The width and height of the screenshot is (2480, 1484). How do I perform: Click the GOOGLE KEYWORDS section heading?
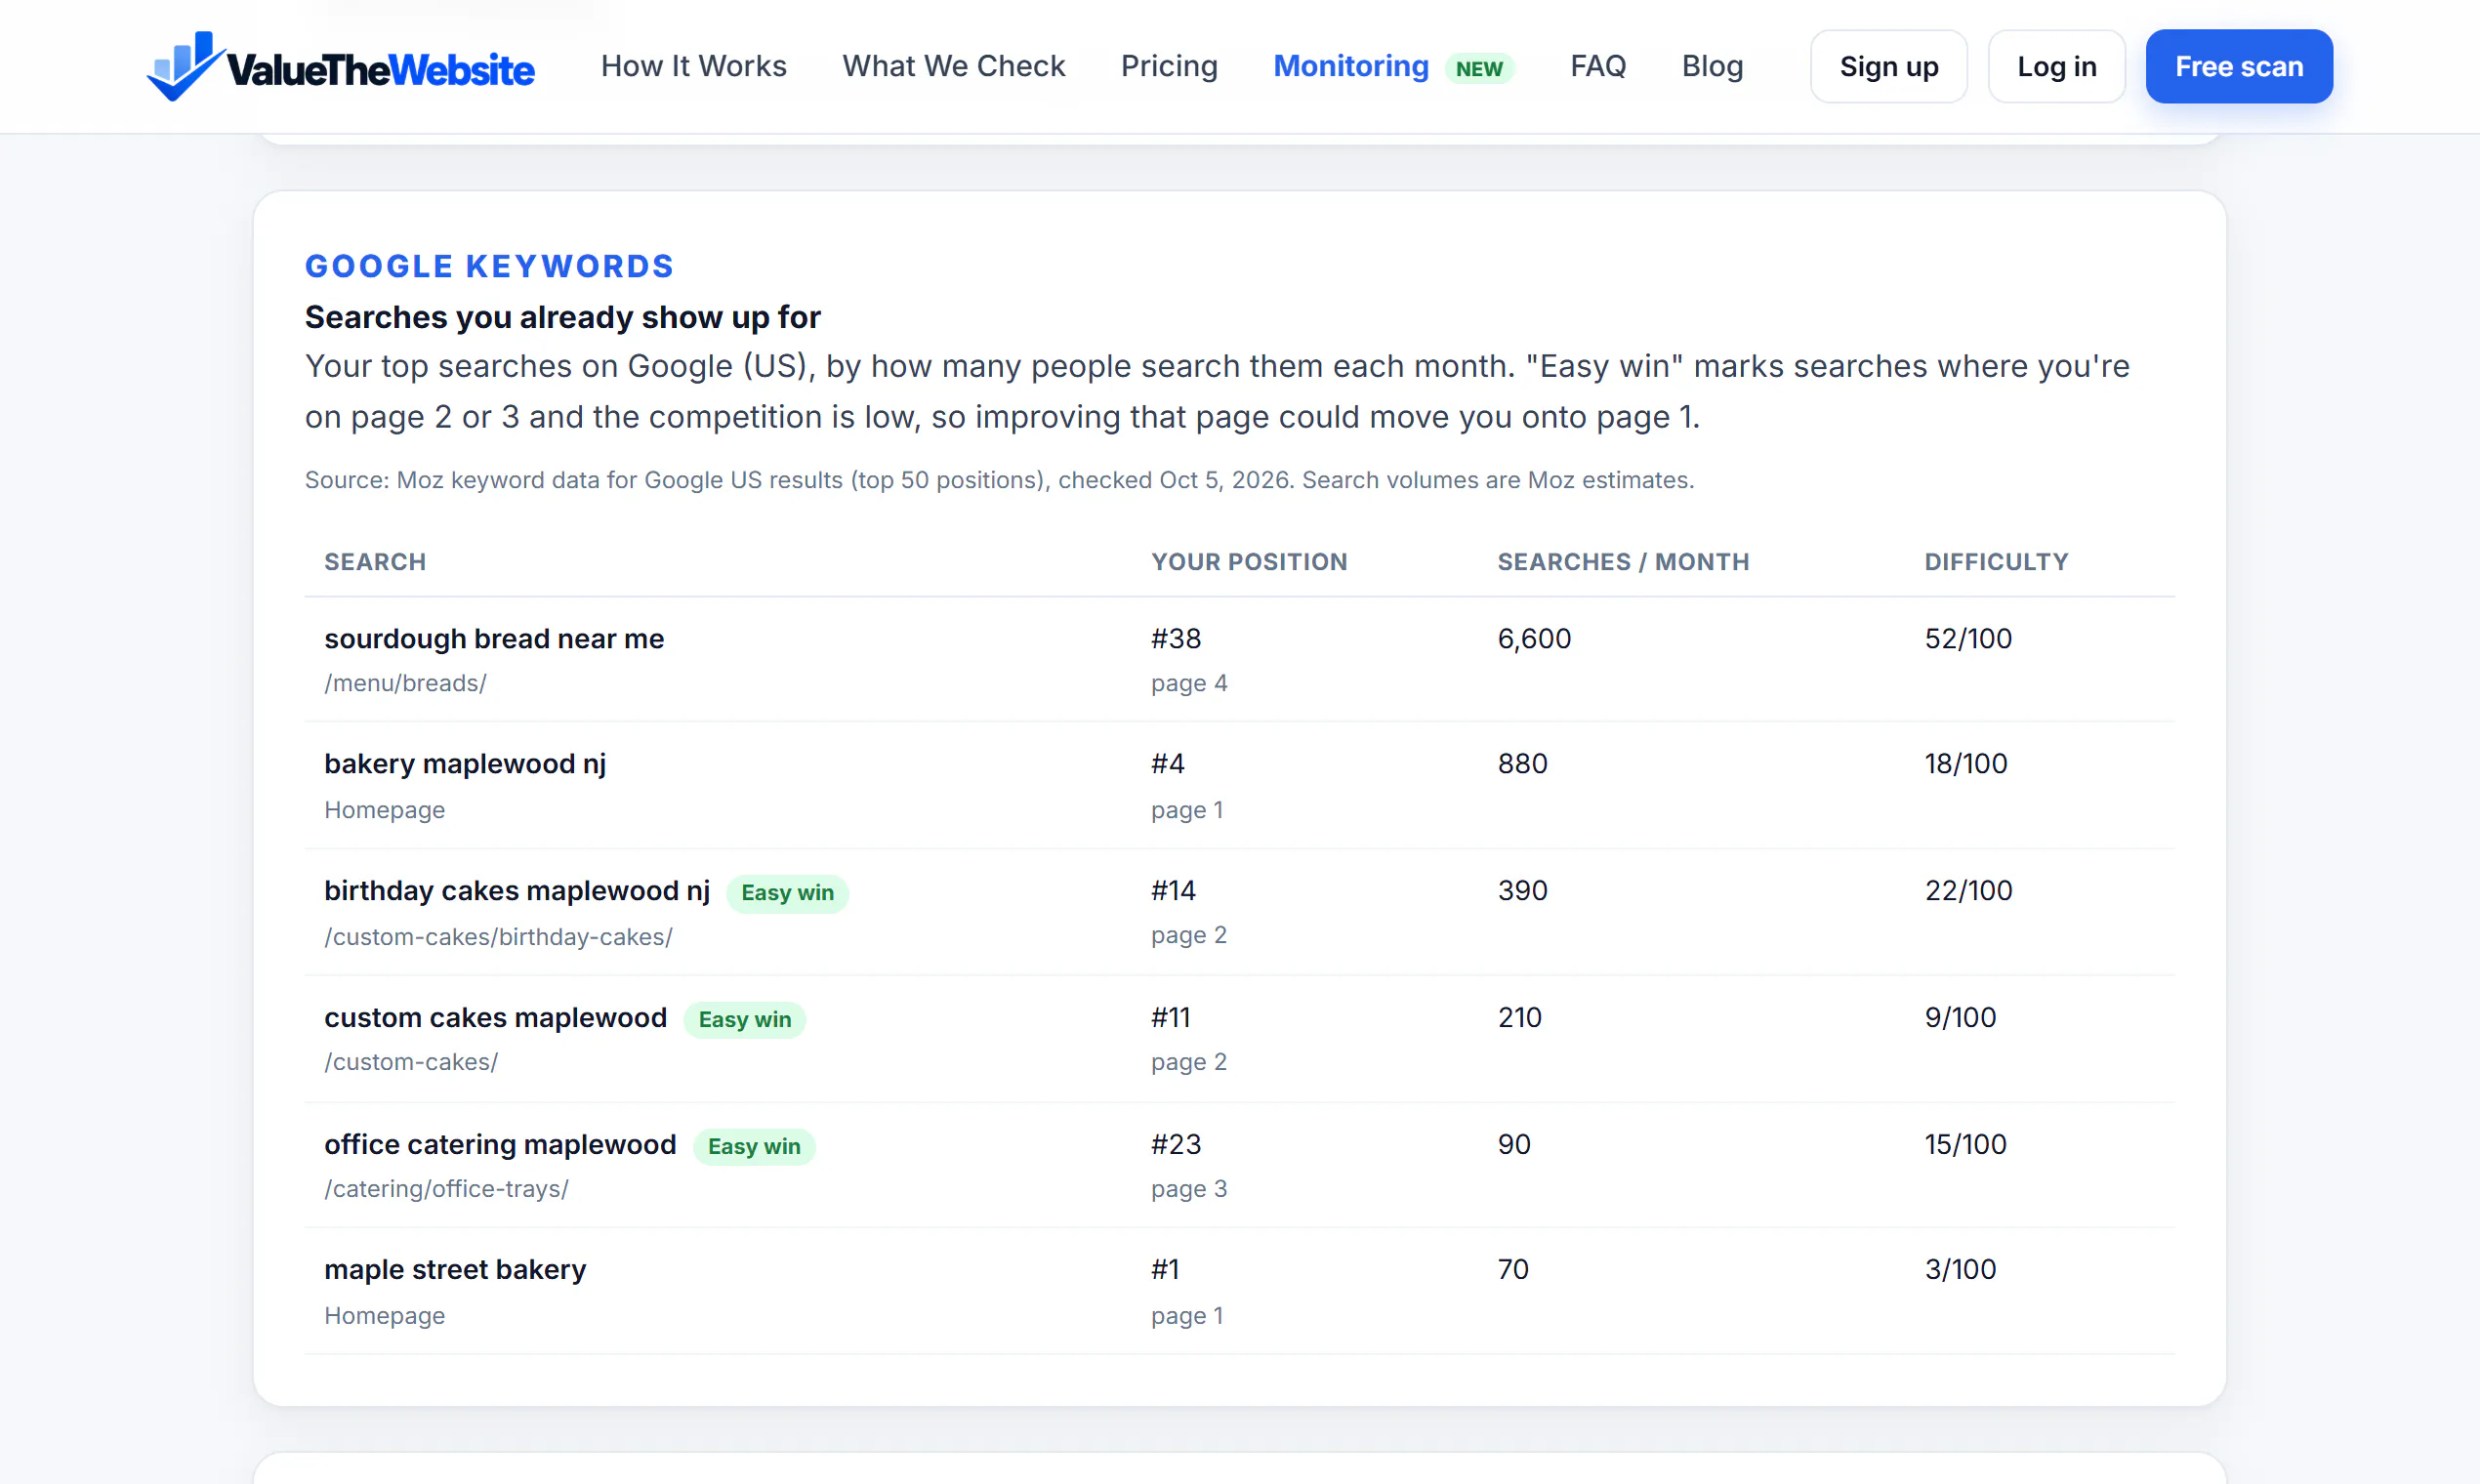pos(489,266)
